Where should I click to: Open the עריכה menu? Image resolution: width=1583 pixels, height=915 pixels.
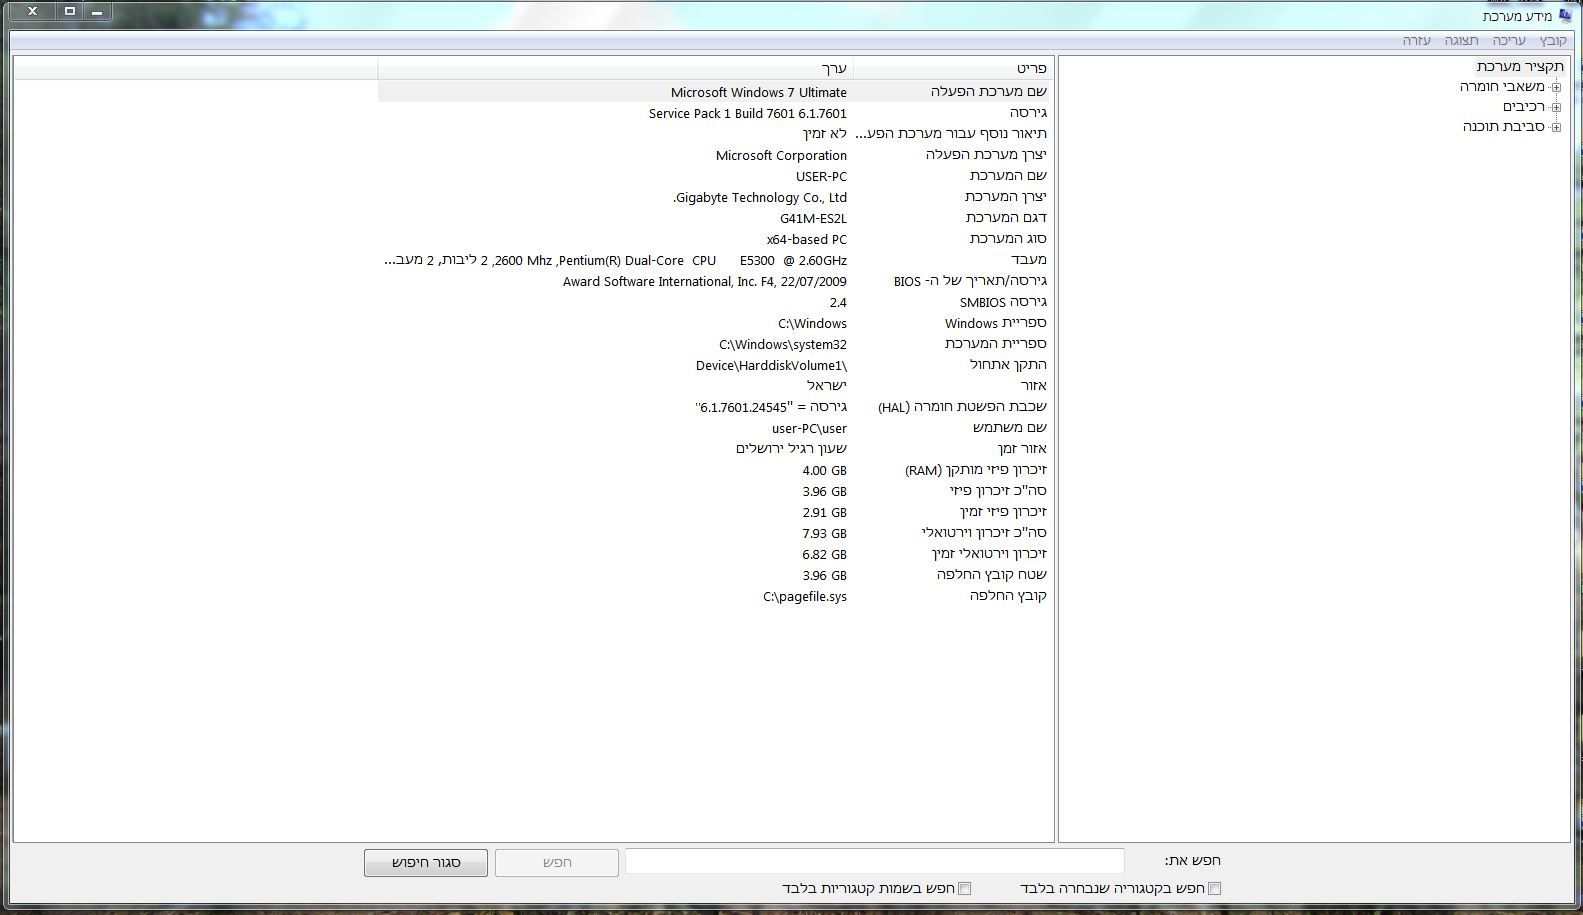(x=1509, y=41)
